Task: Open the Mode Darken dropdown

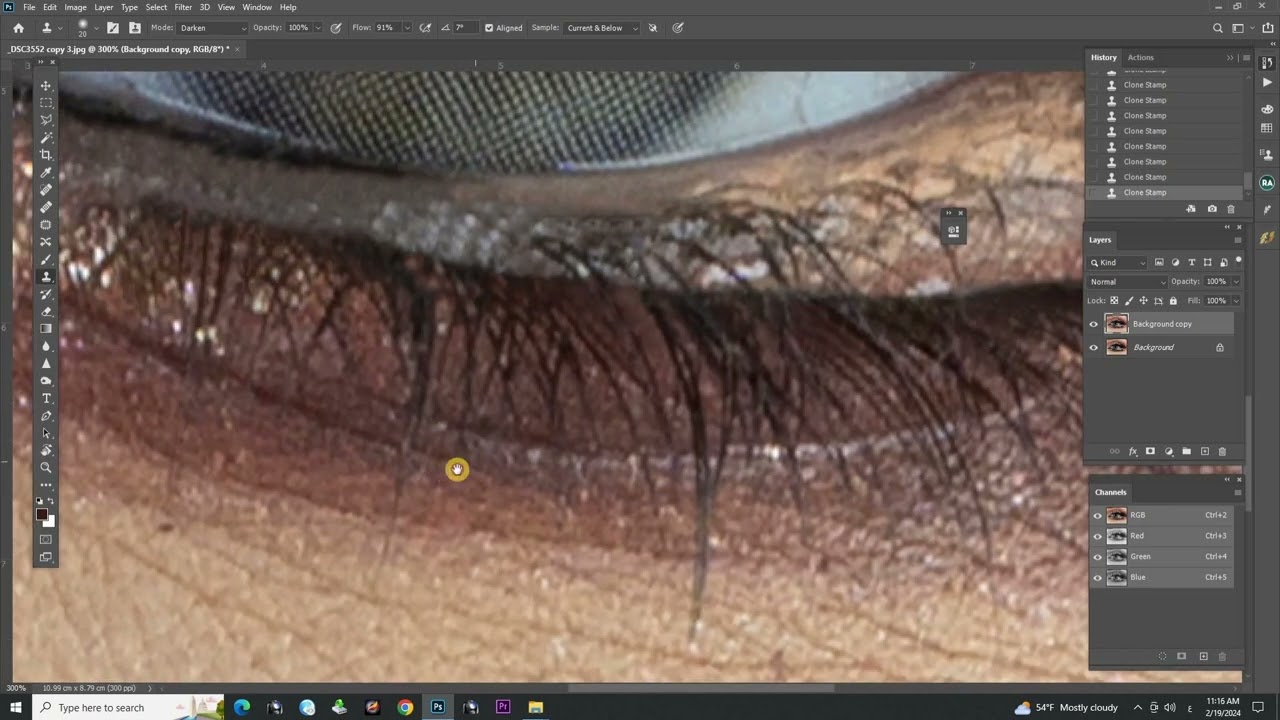Action: (212, 28)
